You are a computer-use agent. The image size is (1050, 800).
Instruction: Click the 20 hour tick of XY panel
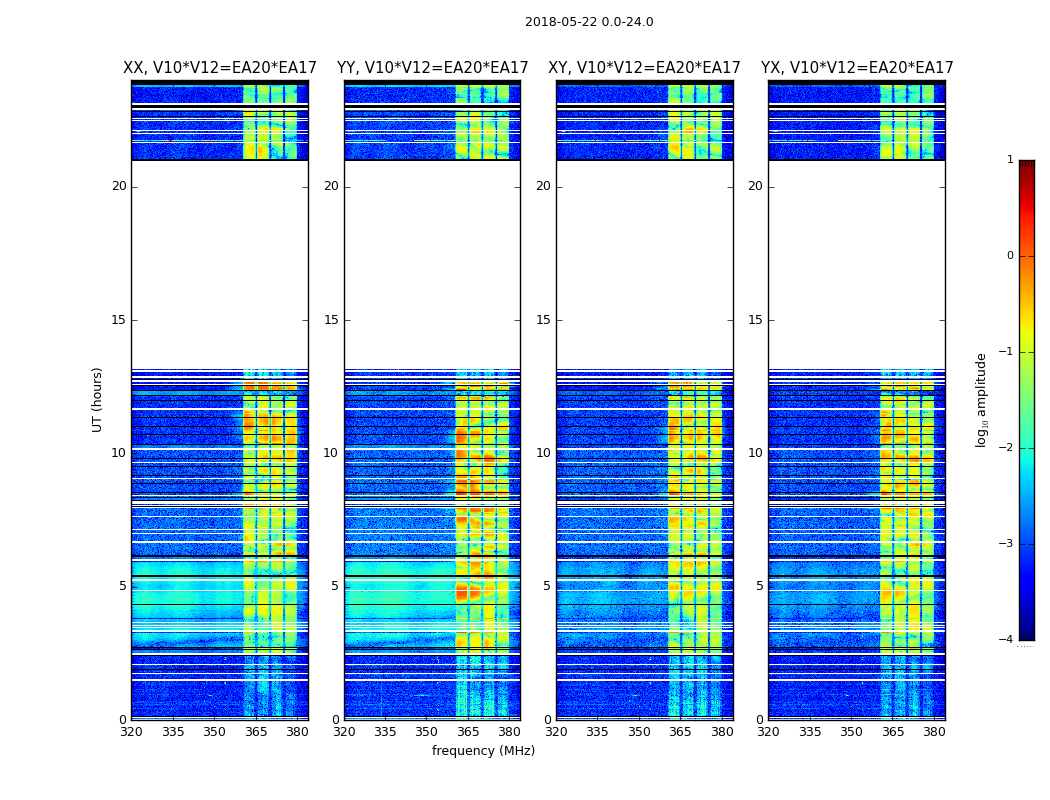click(x=543, y=185)
